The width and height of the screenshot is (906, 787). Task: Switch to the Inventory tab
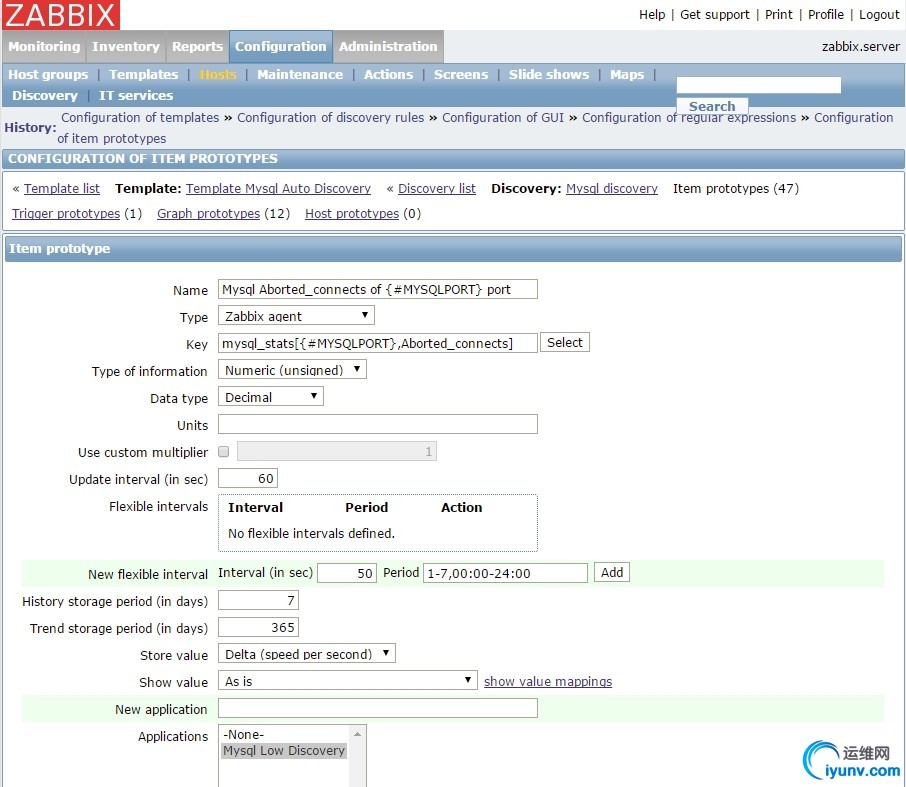coord(125,46)
